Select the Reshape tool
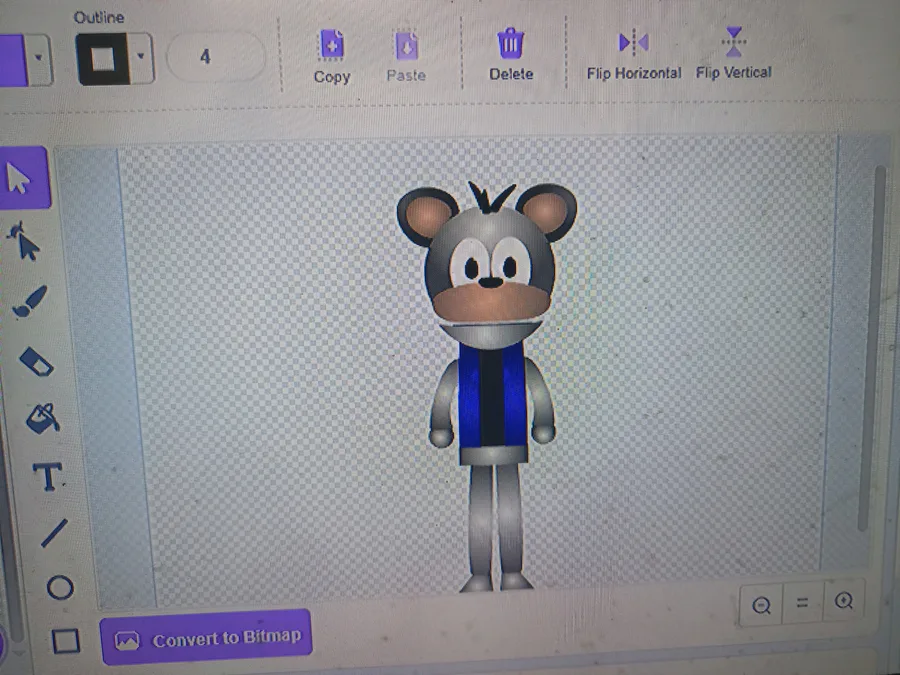Screen dimensions: 900x675 point(24,241)
